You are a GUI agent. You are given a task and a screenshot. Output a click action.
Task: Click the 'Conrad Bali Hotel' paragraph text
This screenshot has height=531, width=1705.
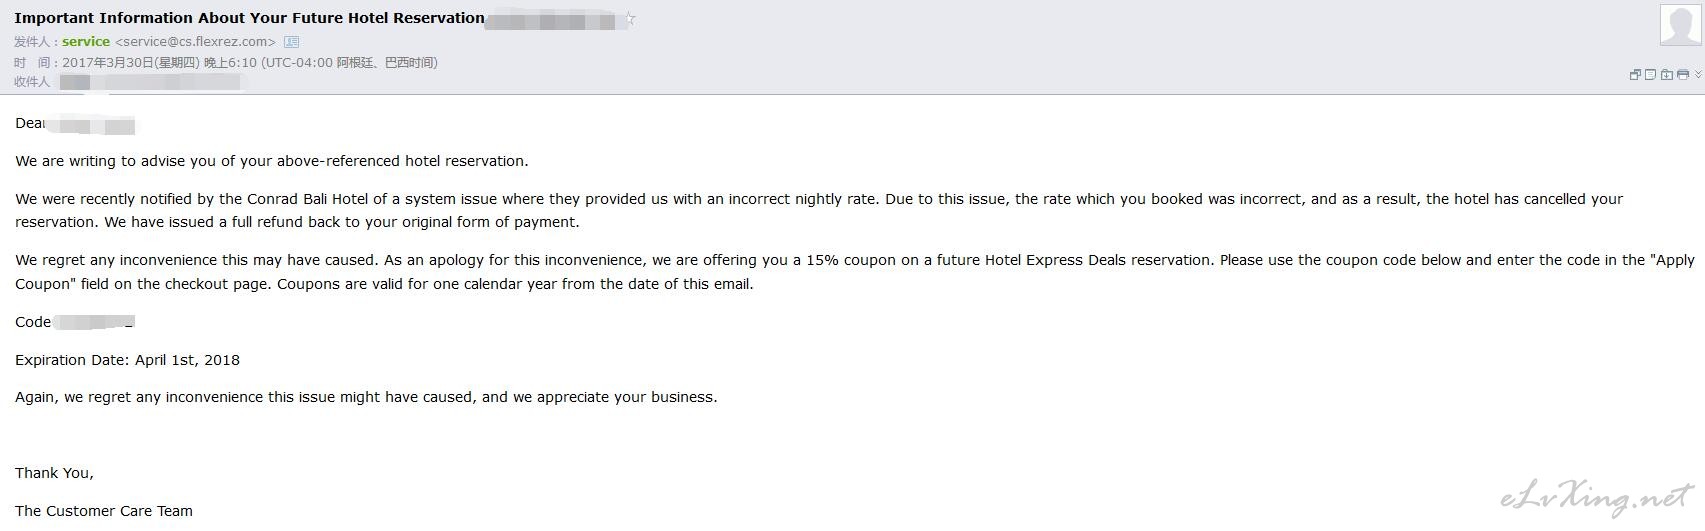pos(819,210)
